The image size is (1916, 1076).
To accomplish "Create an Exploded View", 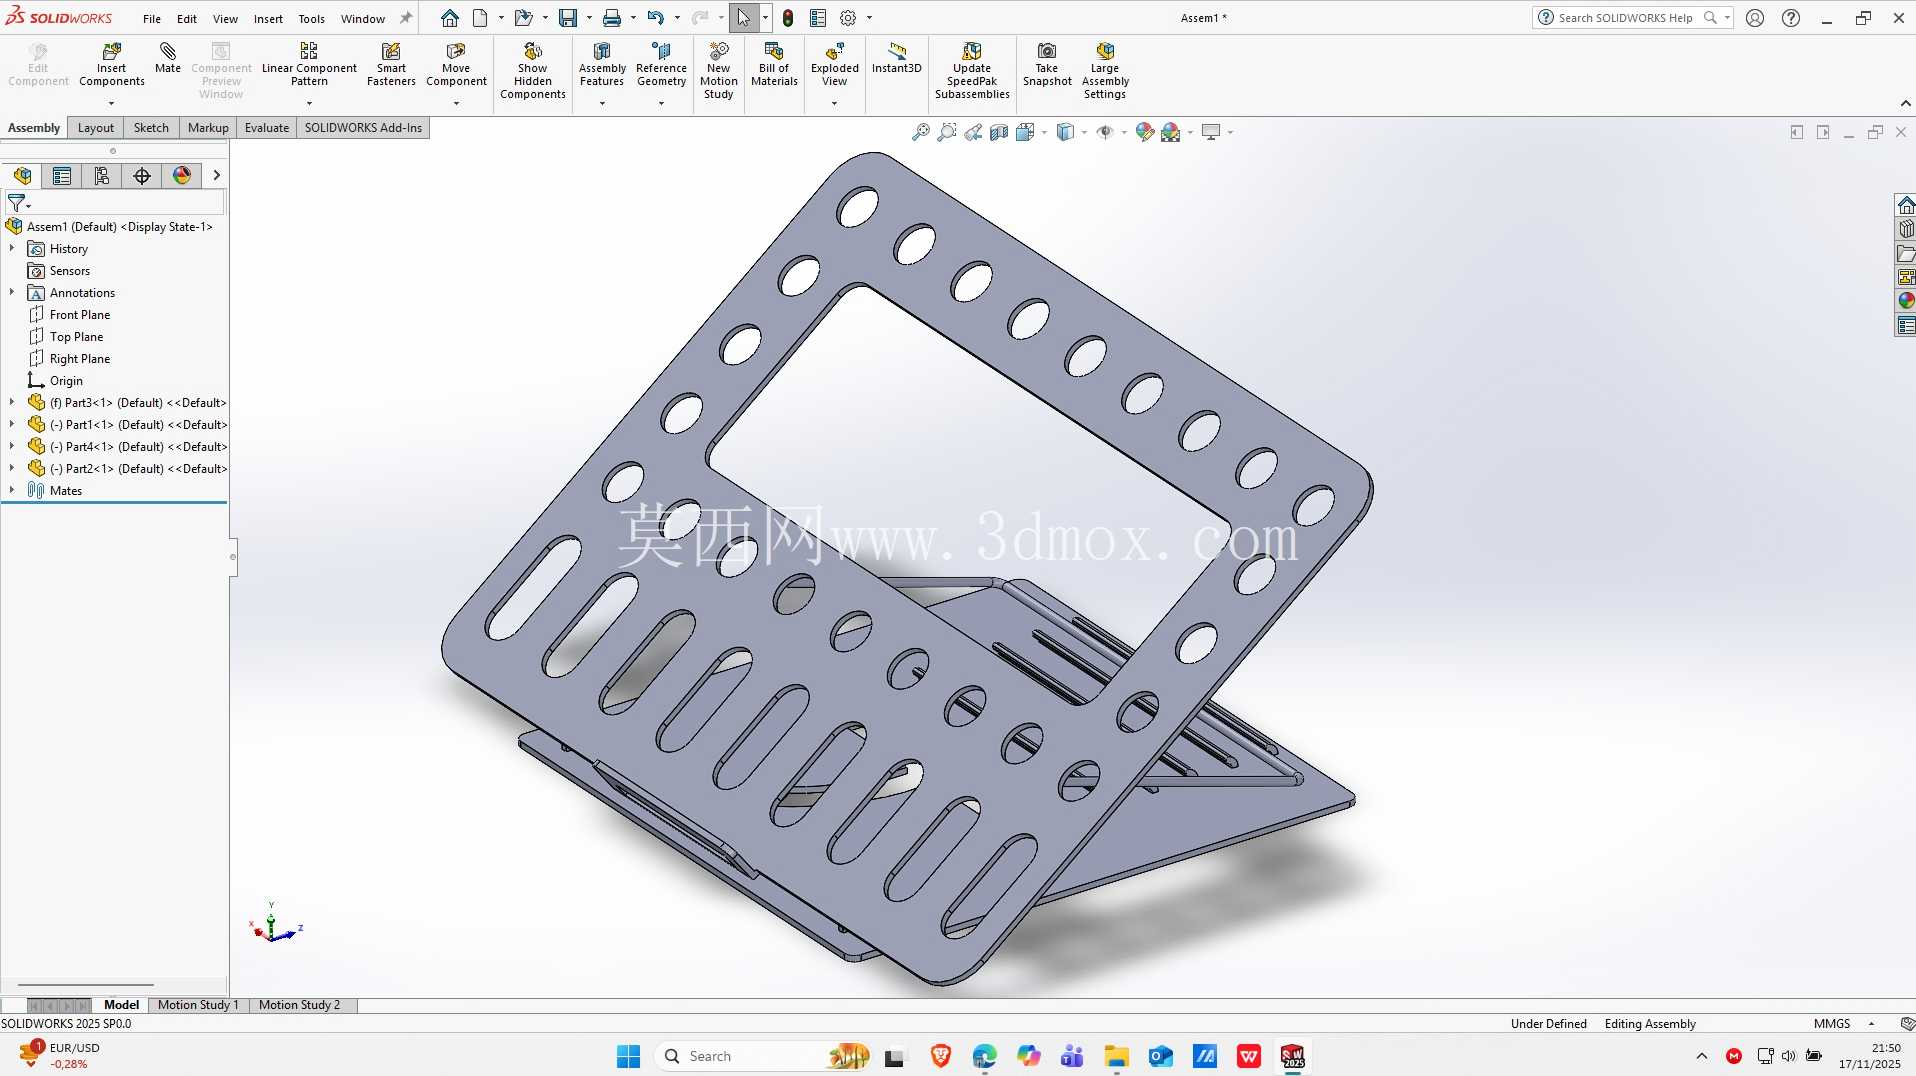I will pyautogui.click(x=835, y=64).
